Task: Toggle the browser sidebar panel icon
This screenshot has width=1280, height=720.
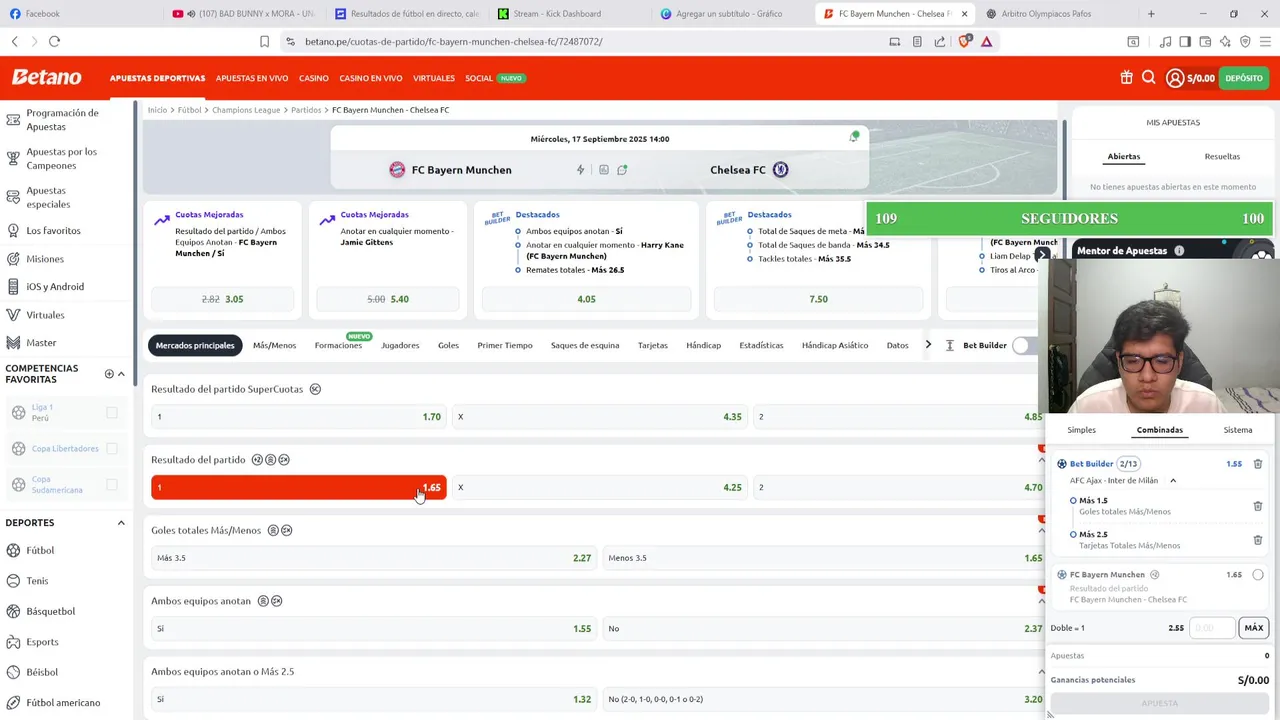Action: point(1185,41)
